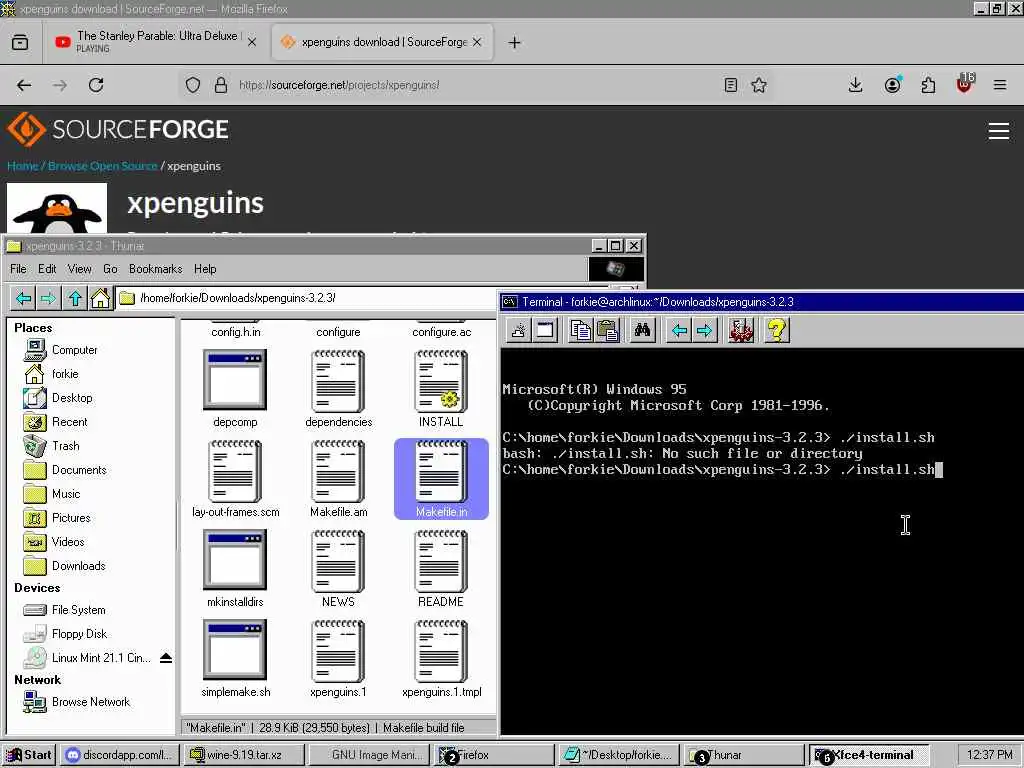Switch to next terminal tab arrow

click(x=705, y=330)
